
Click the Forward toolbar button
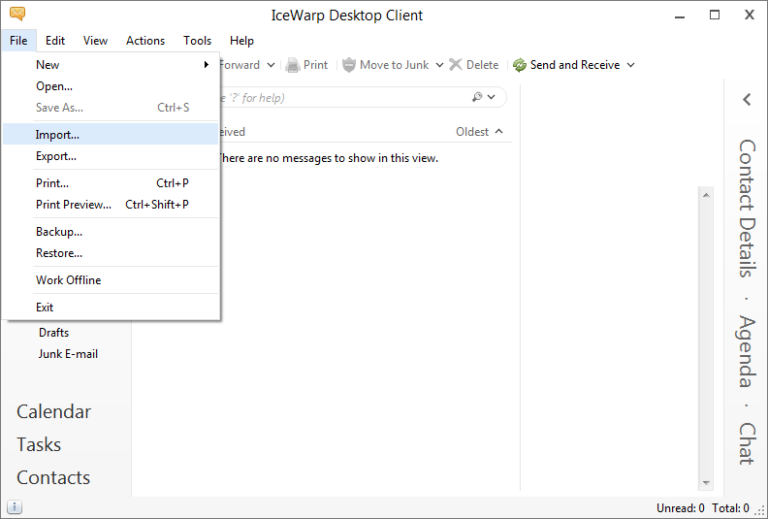click(x=240, y=65)
